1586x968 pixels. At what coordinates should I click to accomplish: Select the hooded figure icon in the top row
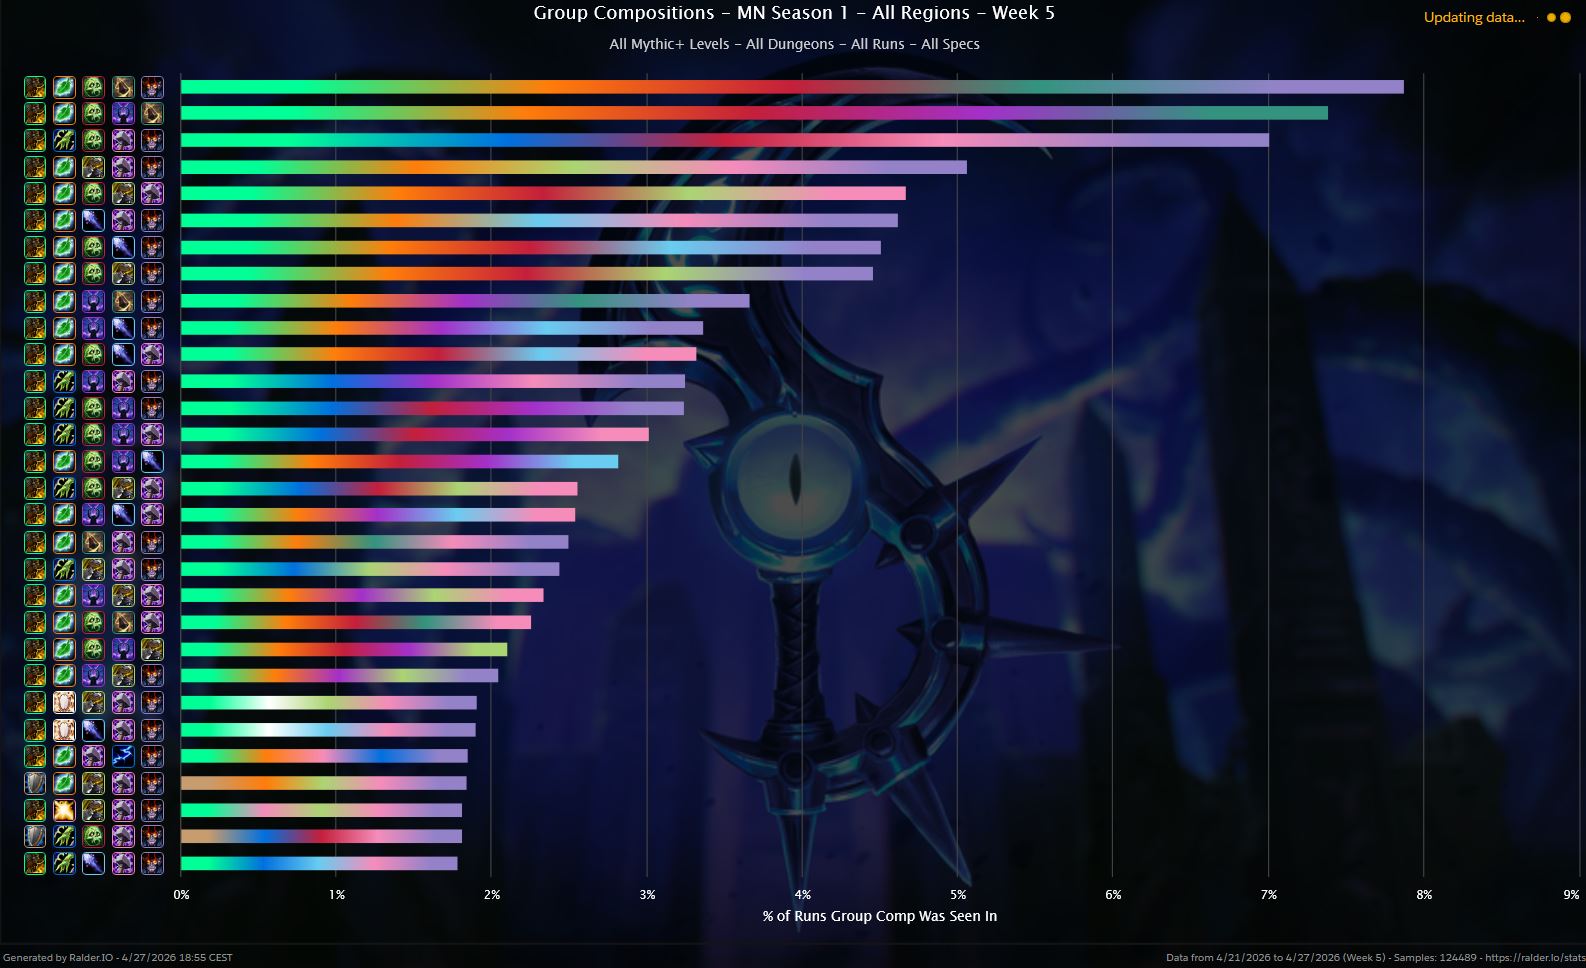tap(123, 87)
